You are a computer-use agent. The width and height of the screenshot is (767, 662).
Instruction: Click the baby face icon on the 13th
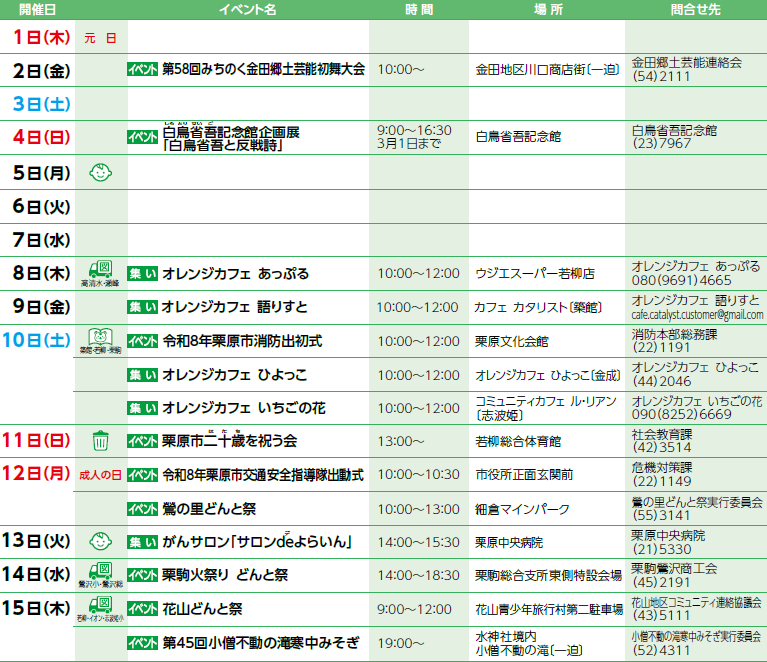coord(100,541)
